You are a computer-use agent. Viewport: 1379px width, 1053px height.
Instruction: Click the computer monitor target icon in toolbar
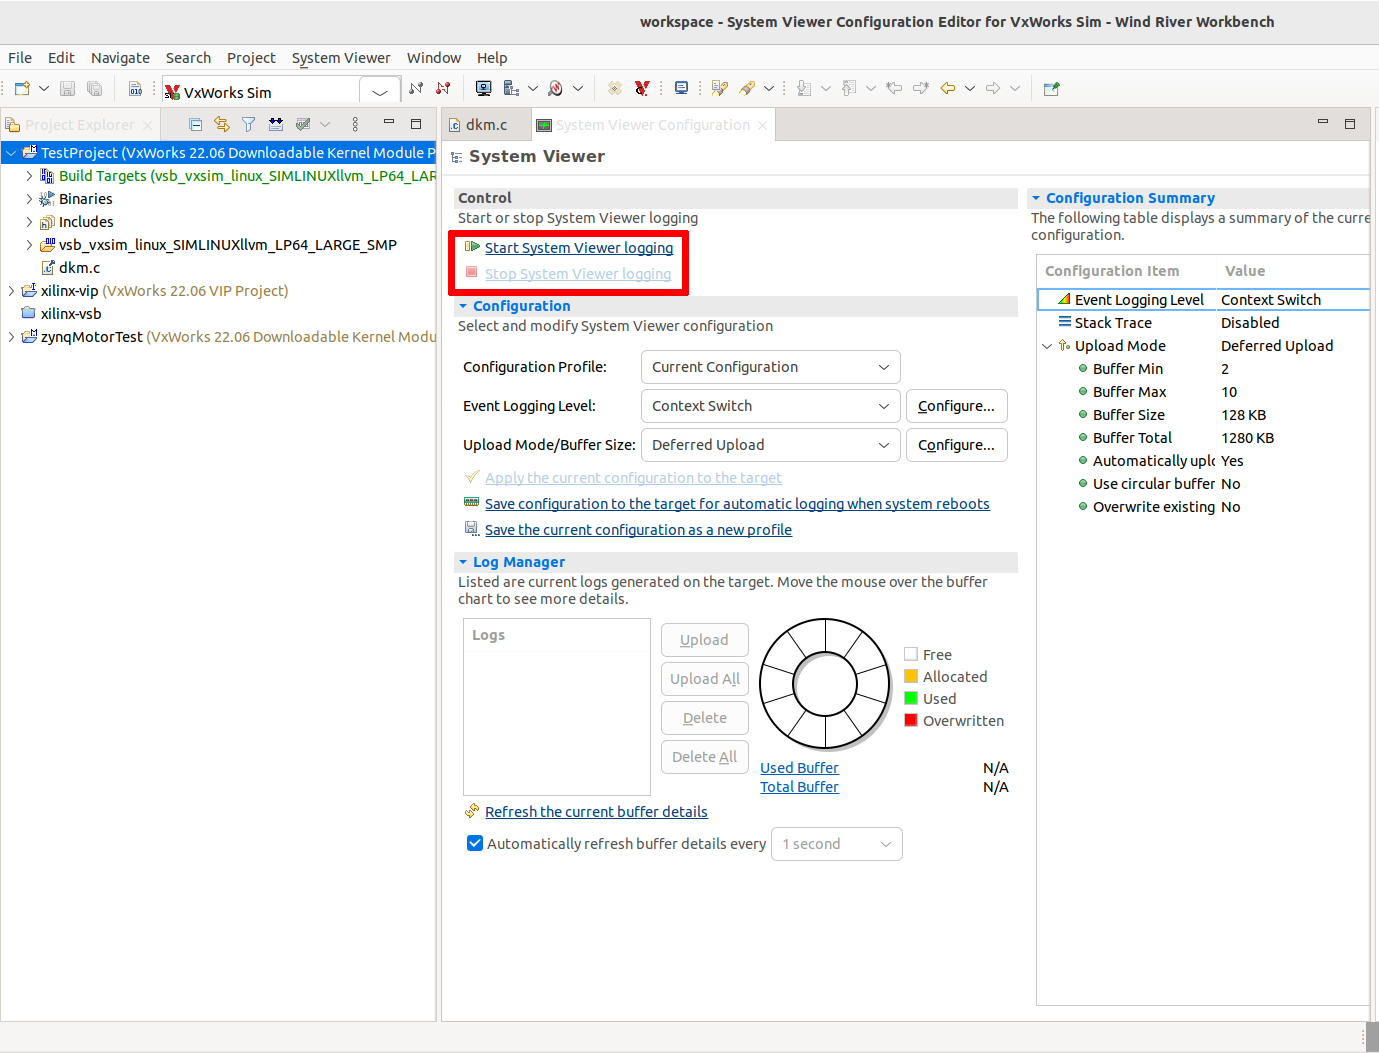click(x=484, y=89)
